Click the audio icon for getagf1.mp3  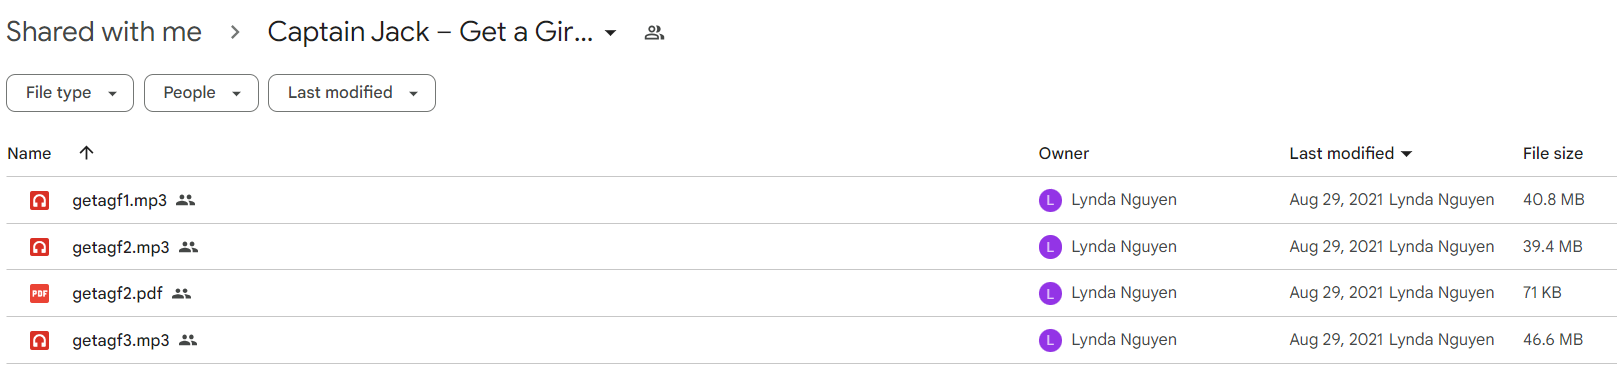[x=39, y=200]
